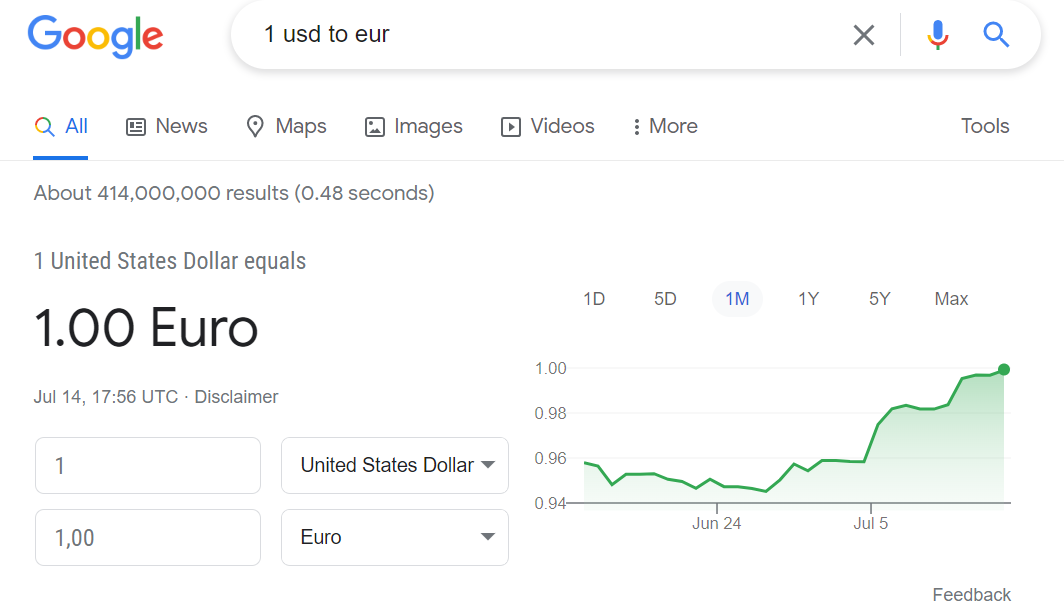Switch to the Maps tab

[x=286, y=127]
